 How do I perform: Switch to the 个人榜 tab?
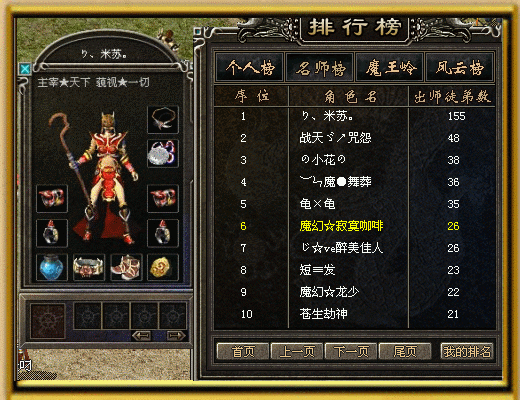[x=250, y=68]
